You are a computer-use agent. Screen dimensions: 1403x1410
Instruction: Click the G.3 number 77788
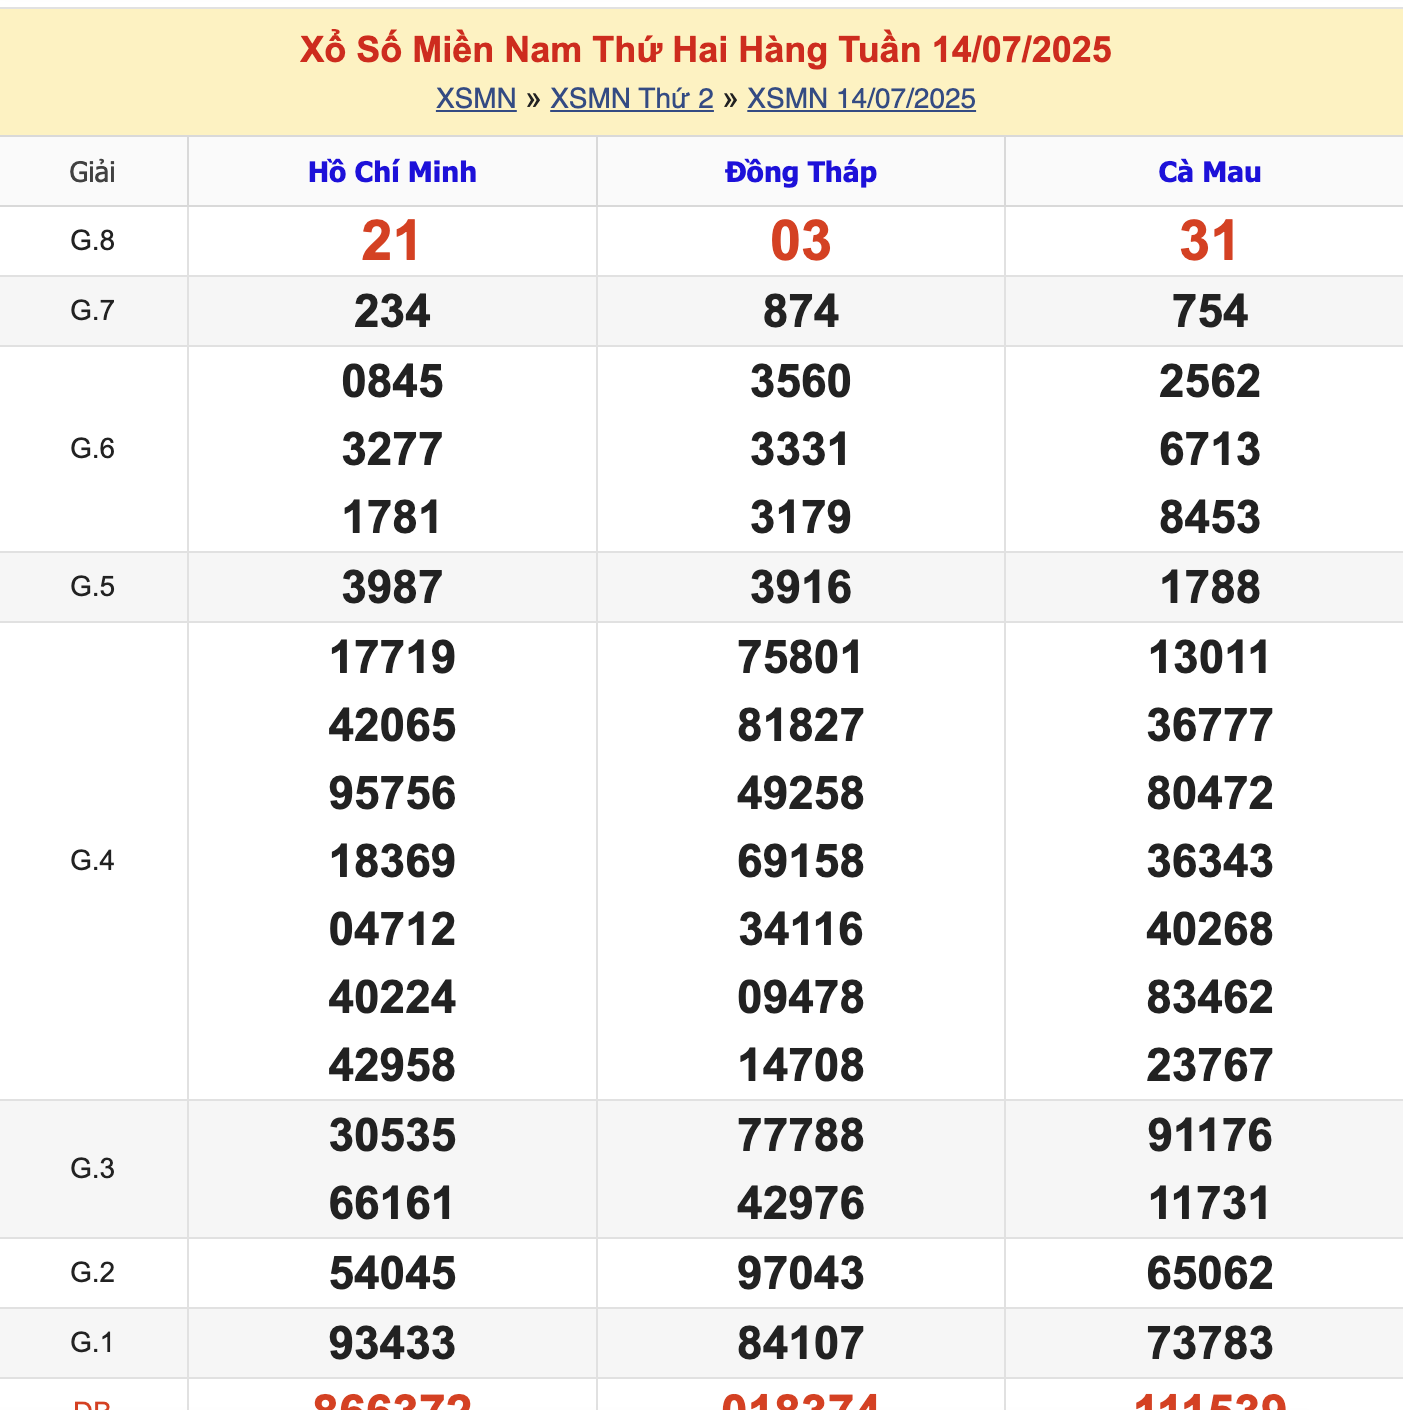click(801, 1135)
